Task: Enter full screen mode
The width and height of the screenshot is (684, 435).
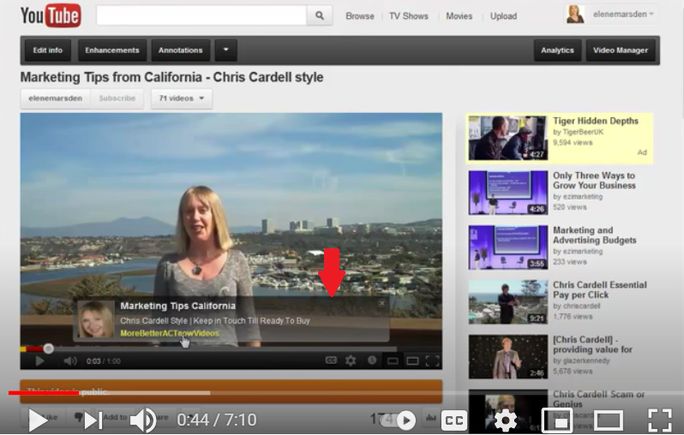Action: (x=659, y=420)
